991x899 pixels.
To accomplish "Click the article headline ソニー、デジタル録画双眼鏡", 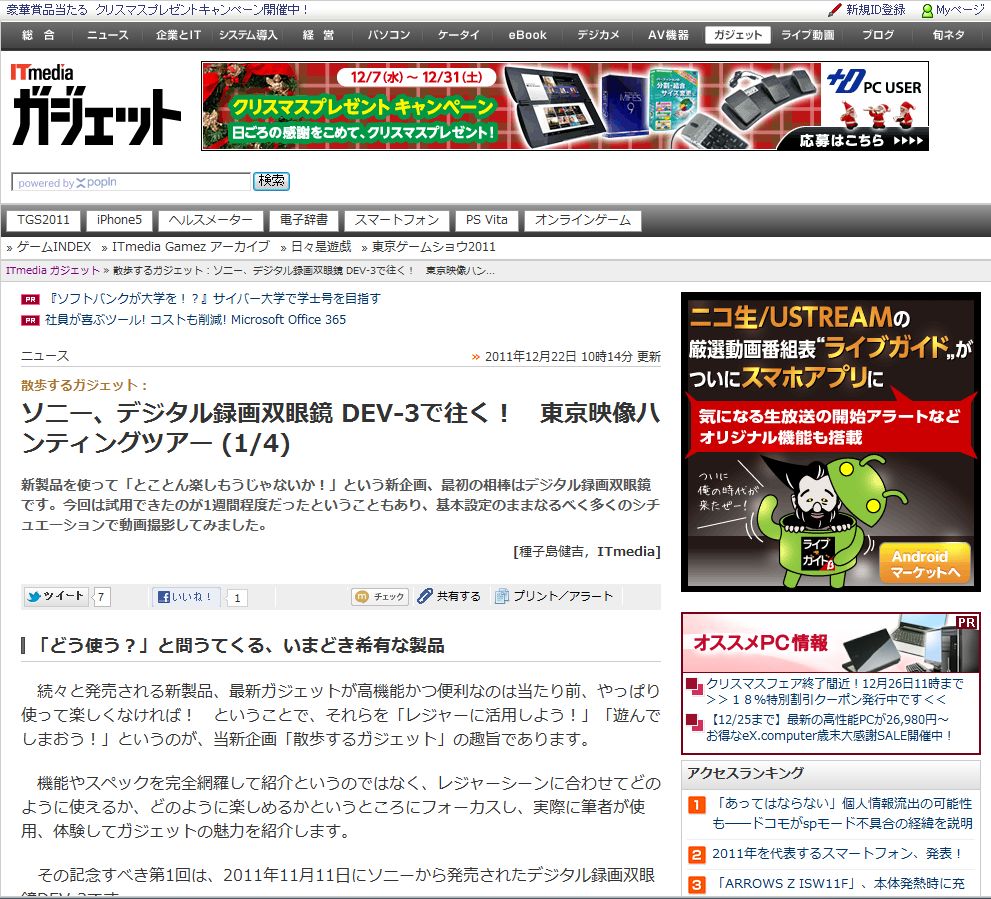I will tap(340, 428).
